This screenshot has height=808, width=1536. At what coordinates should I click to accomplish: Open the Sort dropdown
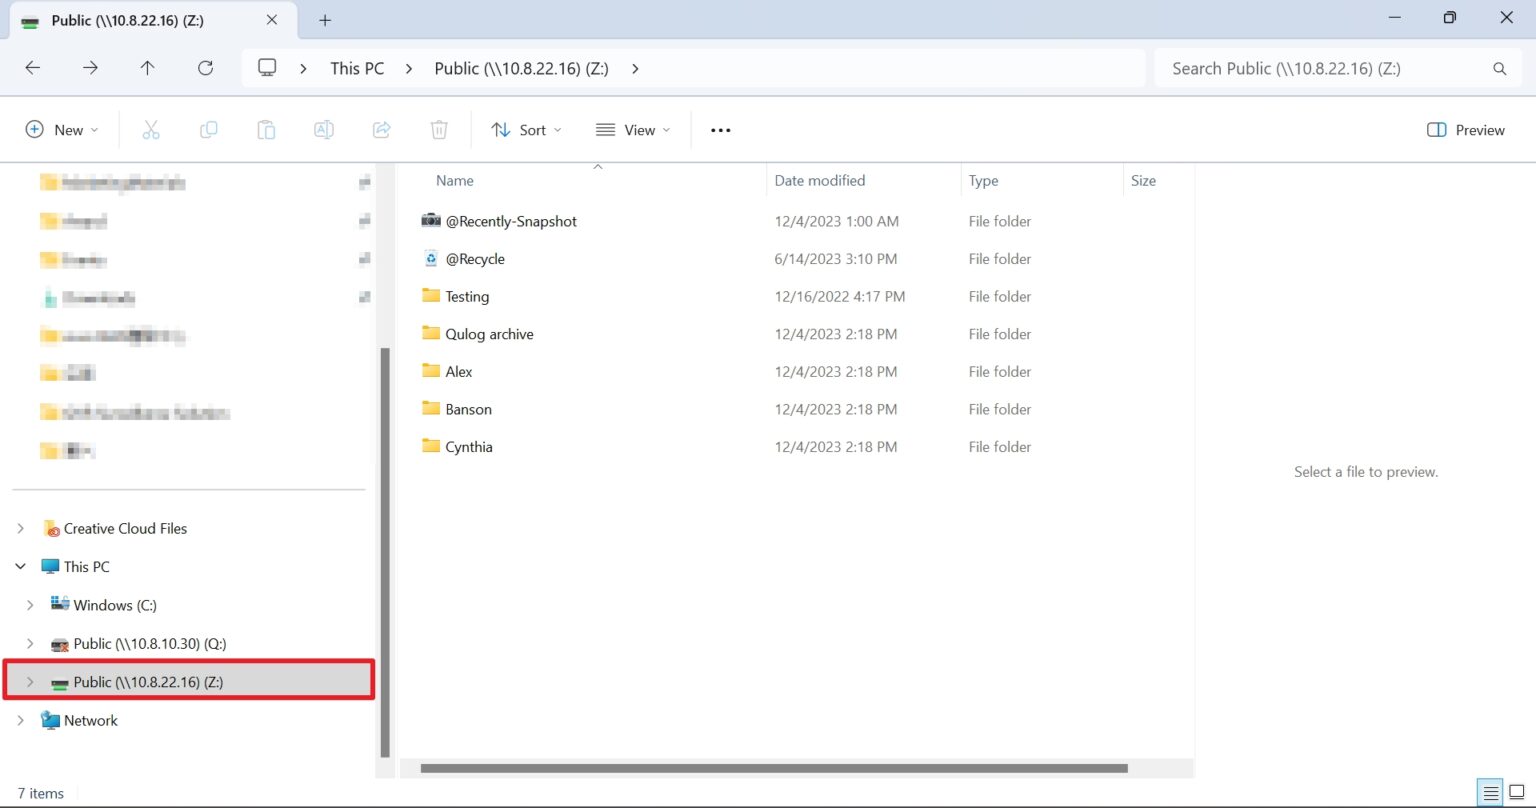[526, 130]
